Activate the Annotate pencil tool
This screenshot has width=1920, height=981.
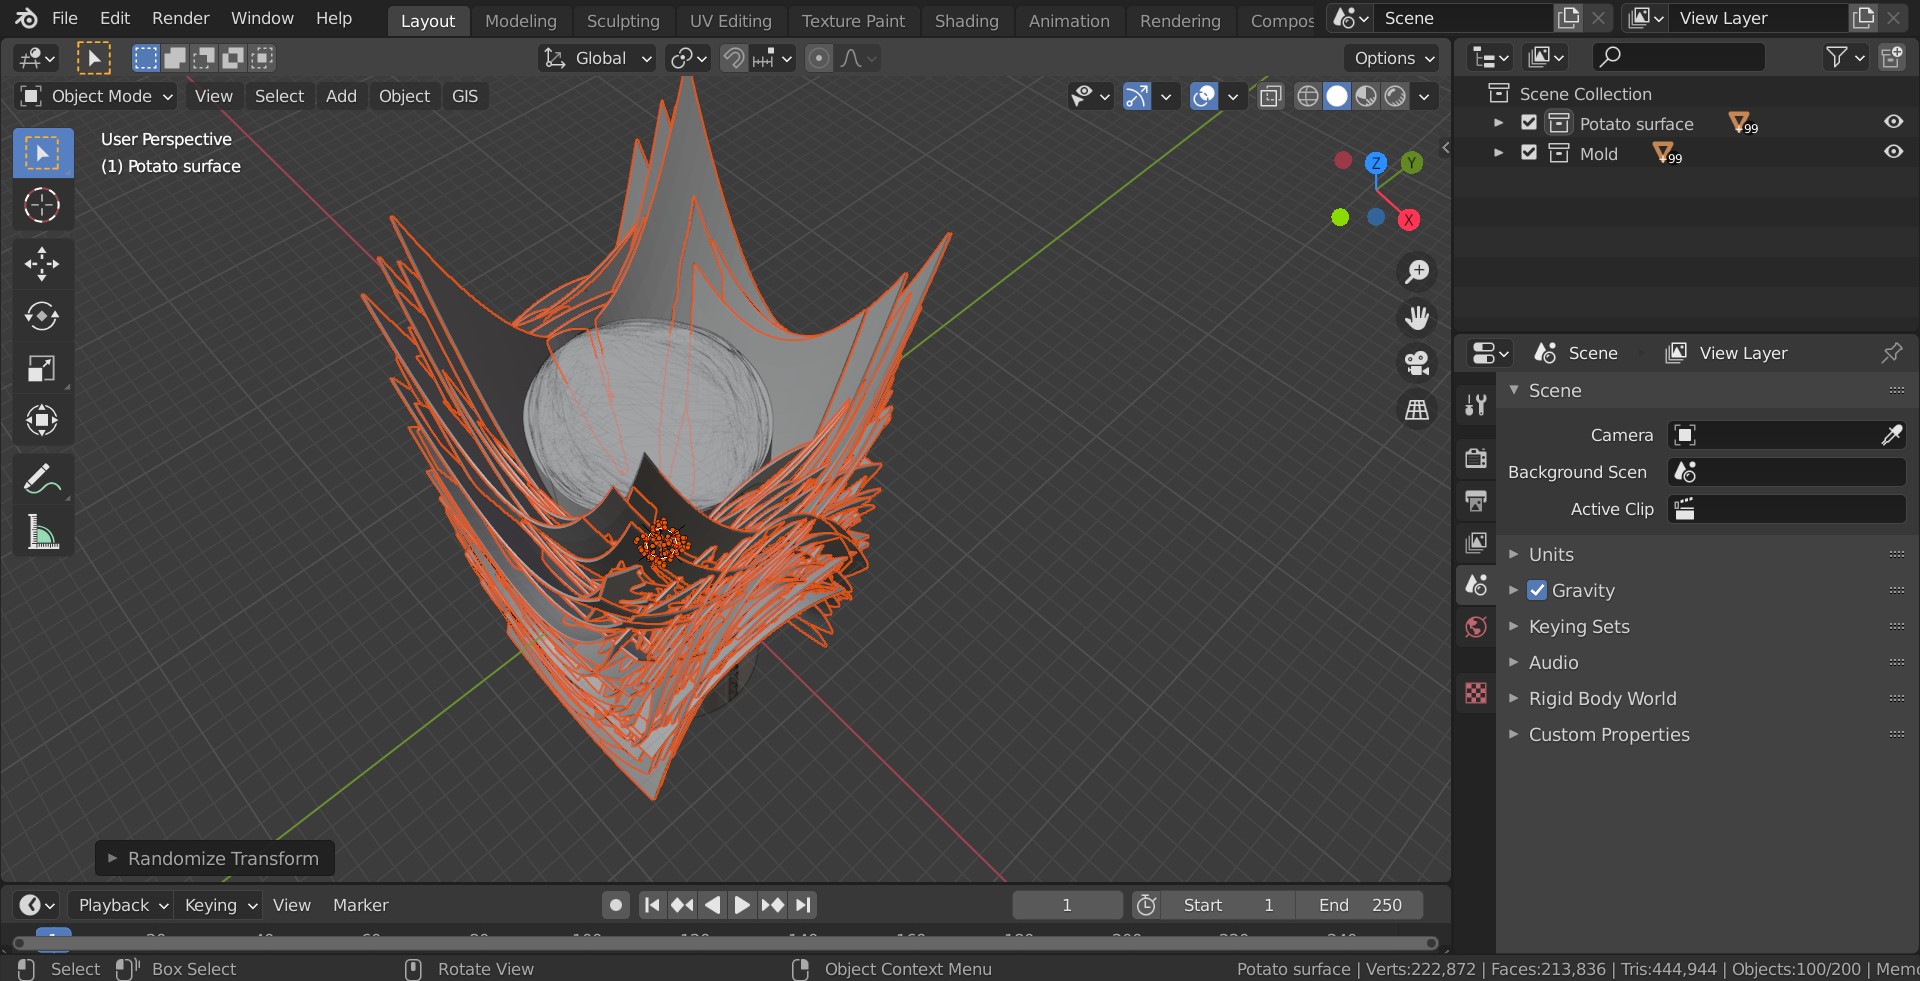[41, 480]
